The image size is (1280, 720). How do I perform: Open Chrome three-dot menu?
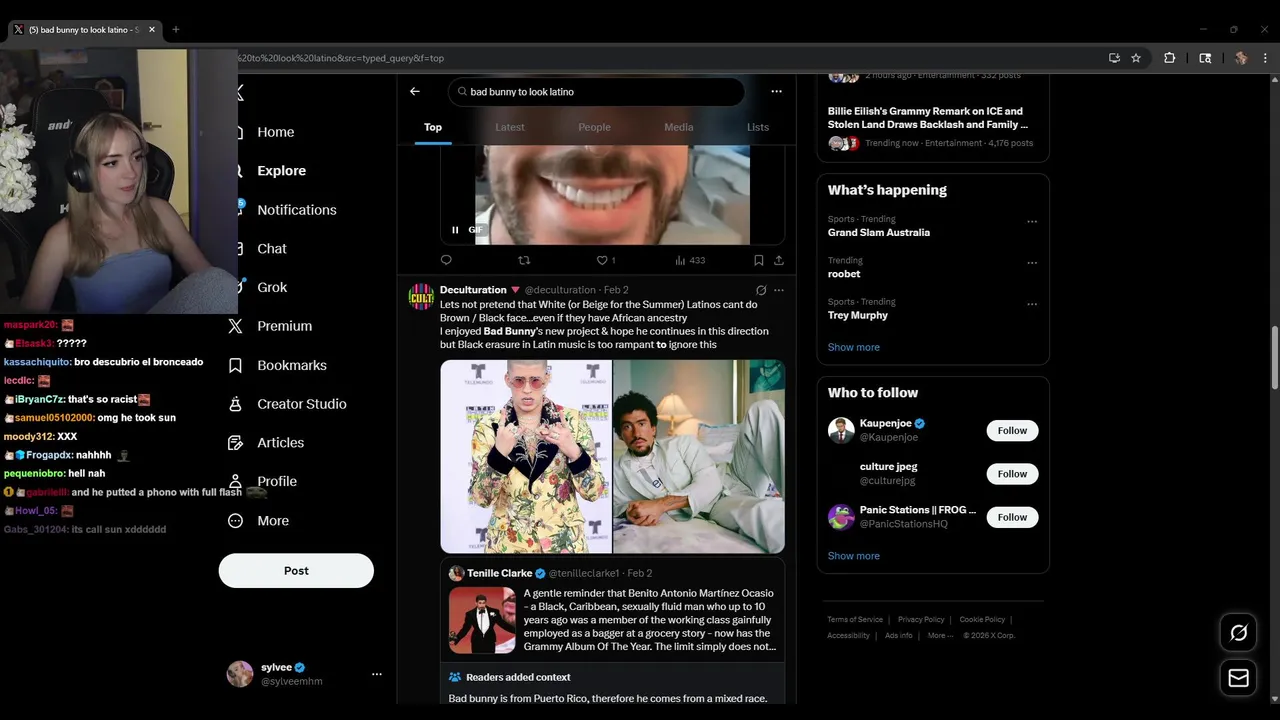(1265, 58)
